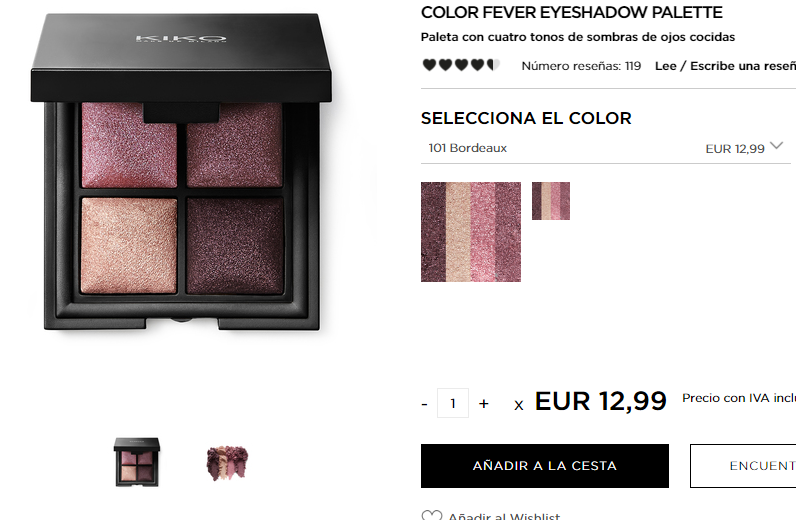The image size is (796, 520).
Task: Click the main eyeshadow palette product image
Action: [181, 173]
